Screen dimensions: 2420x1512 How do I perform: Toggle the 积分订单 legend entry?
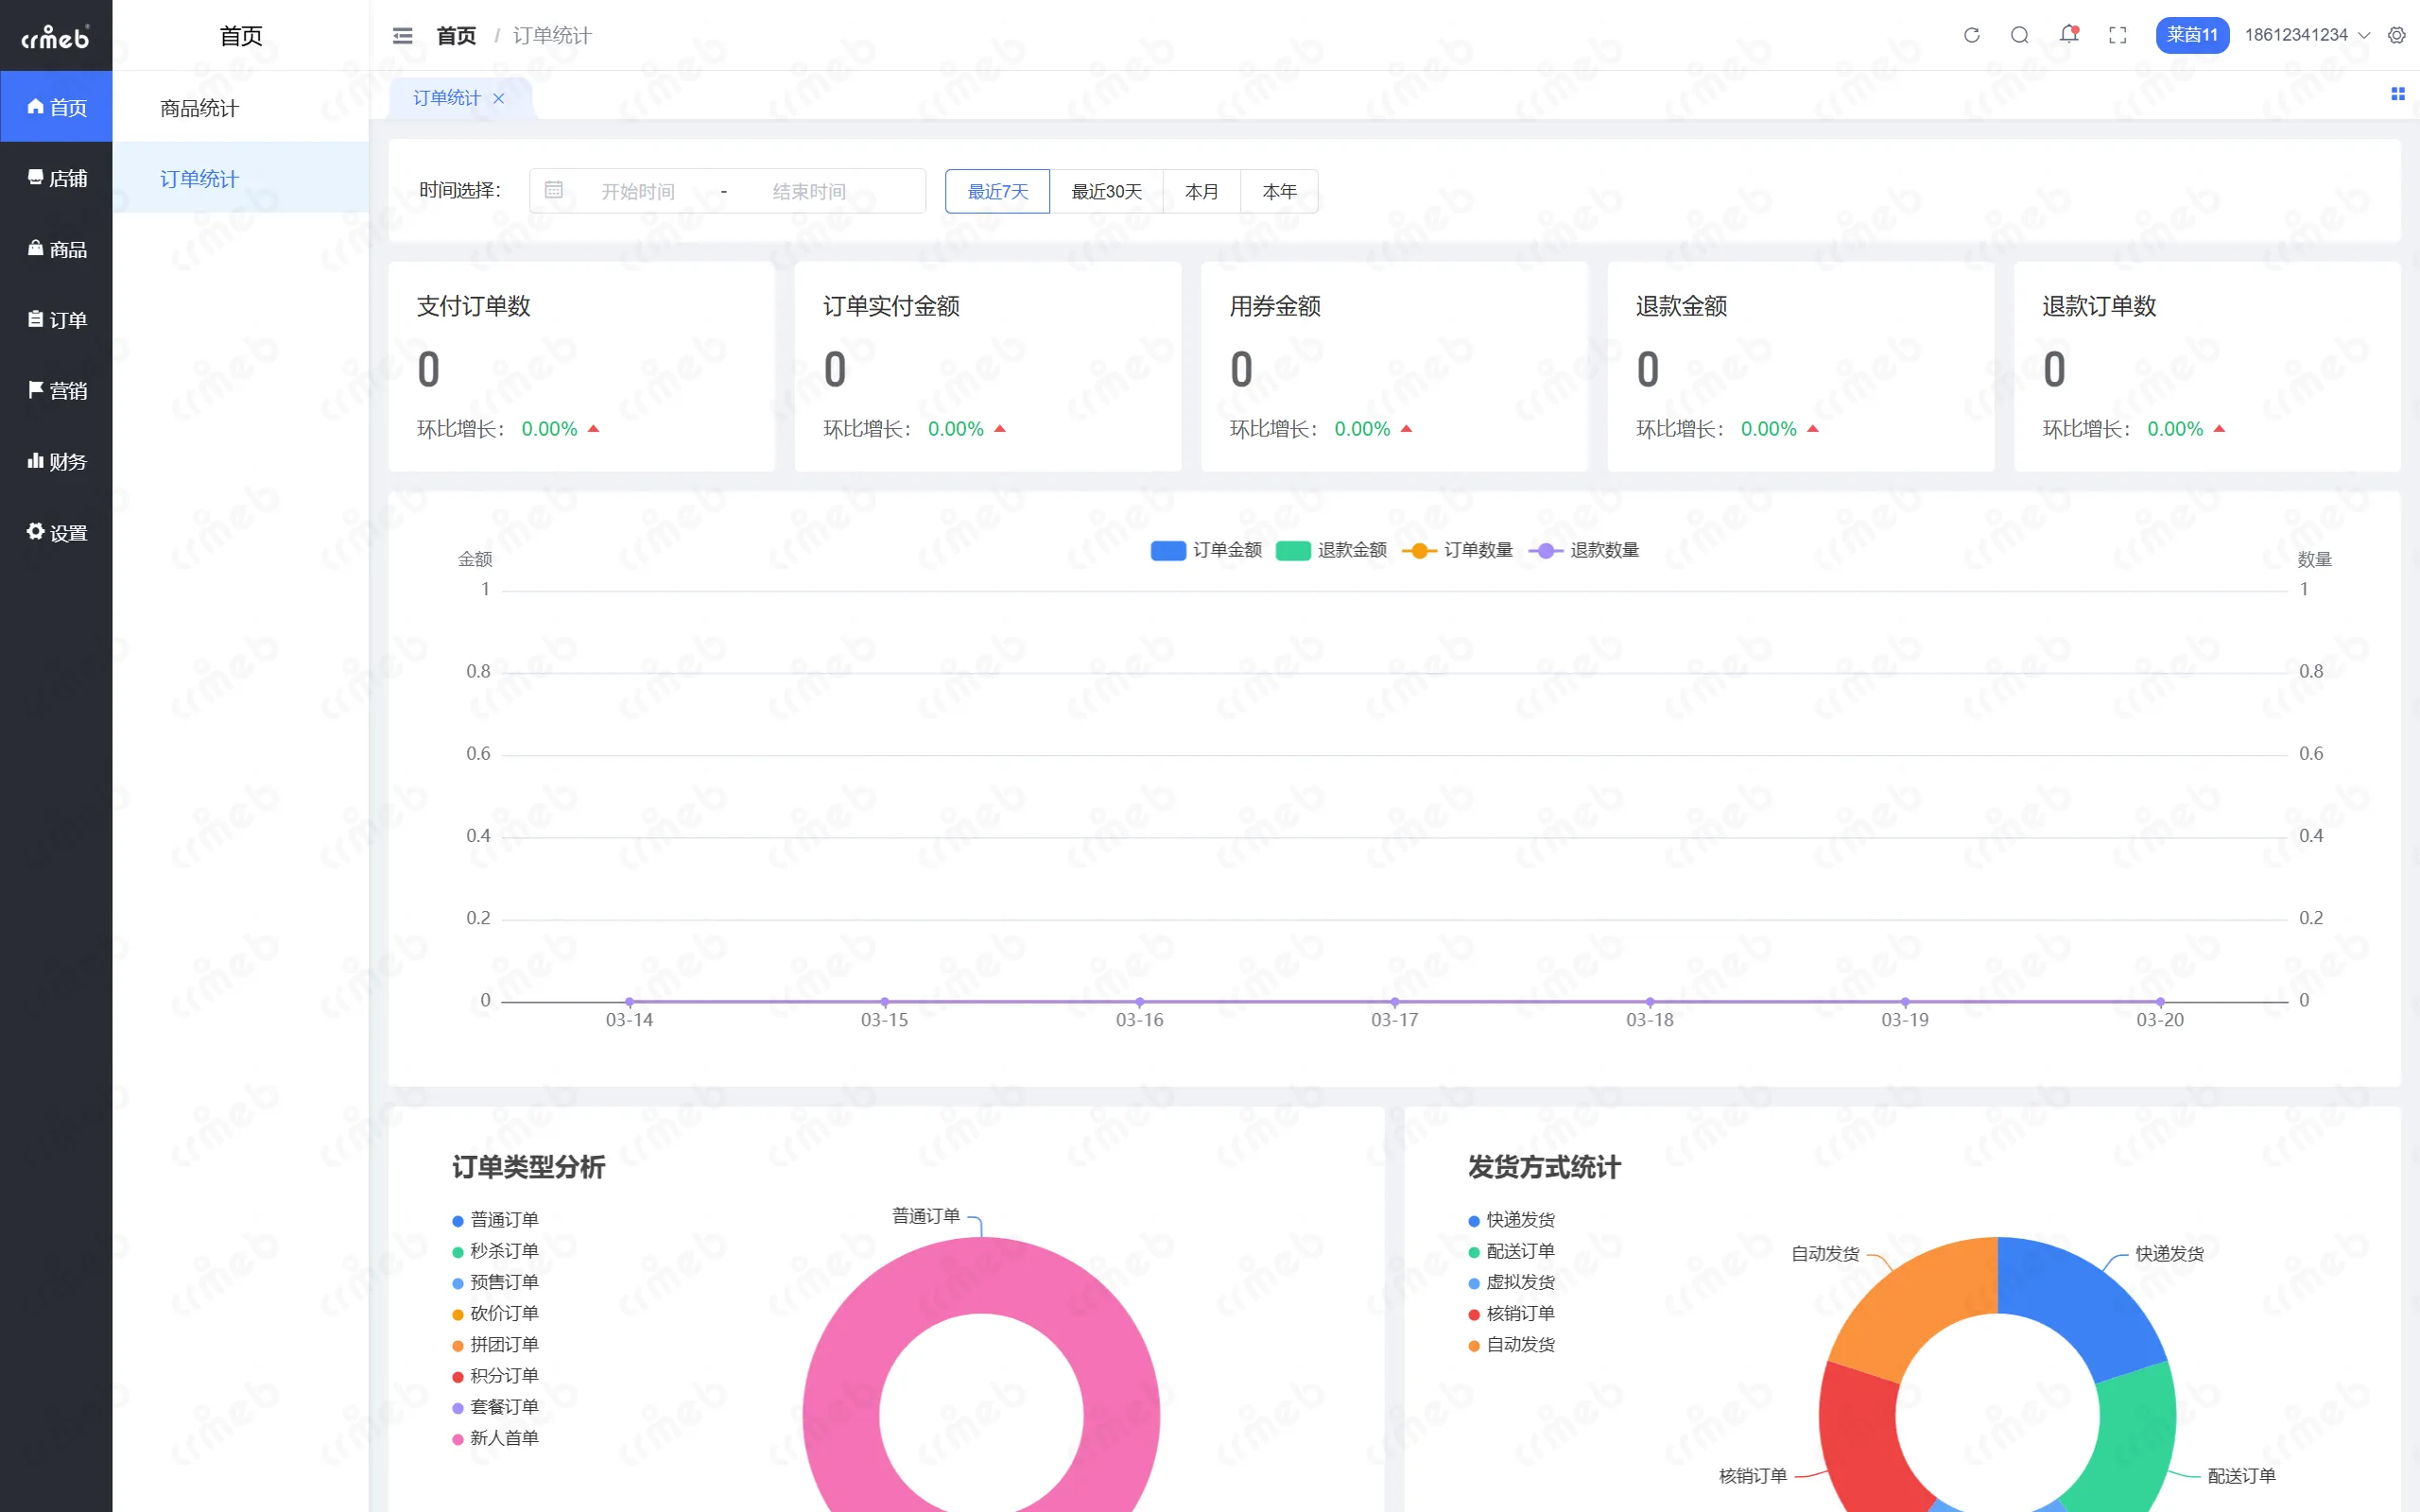(x=495, y=1375)
